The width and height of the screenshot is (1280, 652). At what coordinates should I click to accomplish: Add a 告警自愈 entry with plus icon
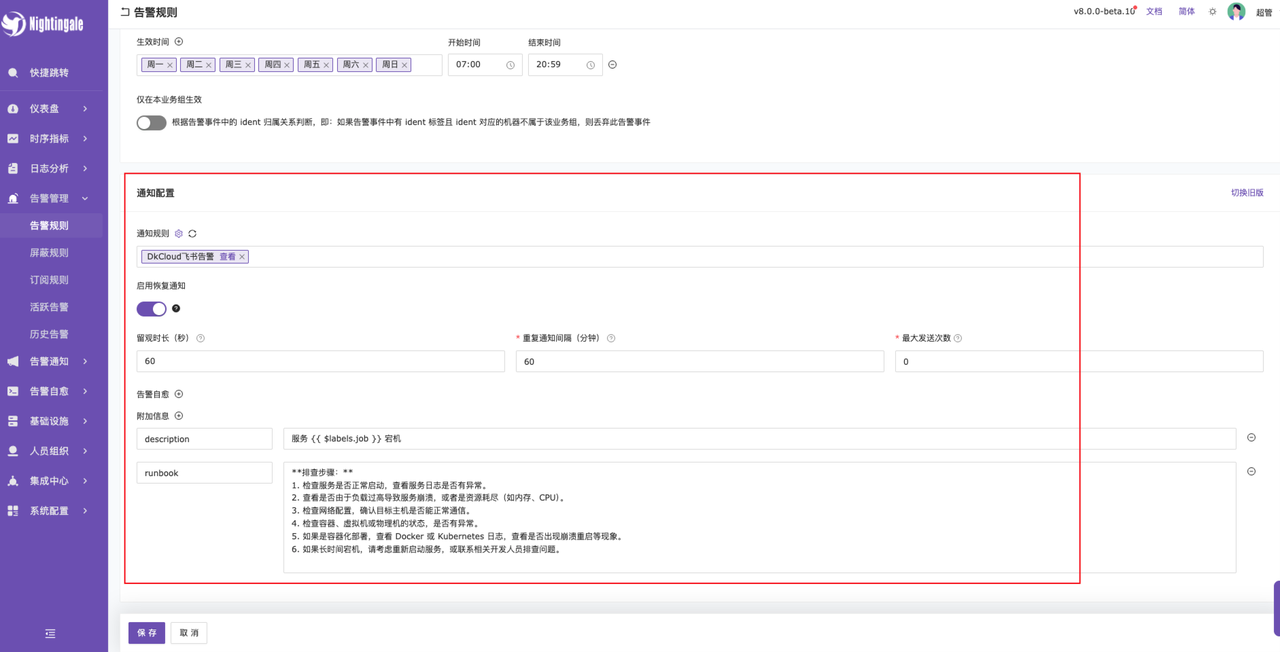pyautogui.click(x=179, y=394)
